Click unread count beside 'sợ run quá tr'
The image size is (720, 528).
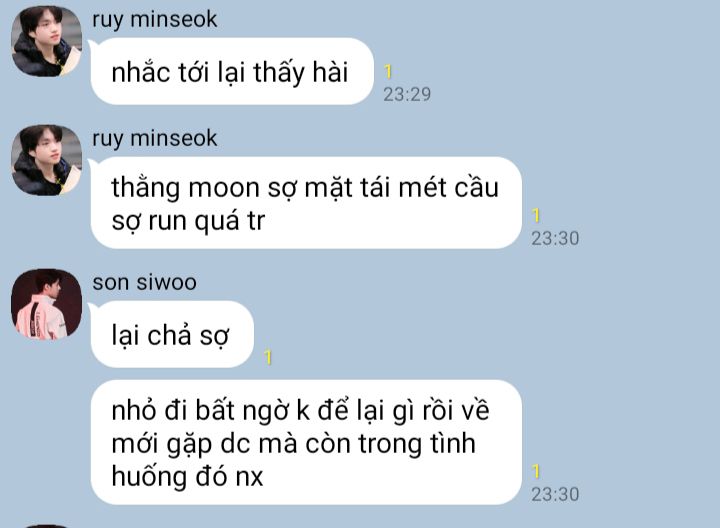pyautogui.click(x=536, y=215)
